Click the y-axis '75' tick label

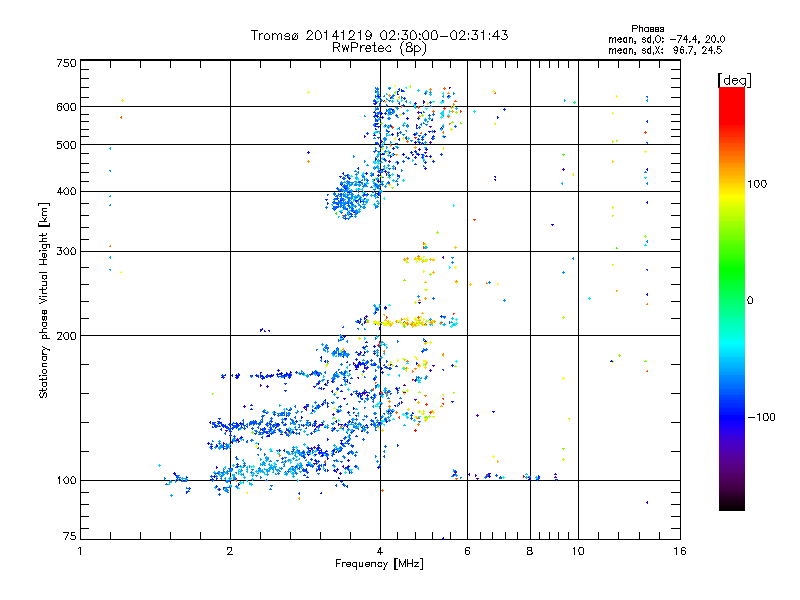click(70, 536)
